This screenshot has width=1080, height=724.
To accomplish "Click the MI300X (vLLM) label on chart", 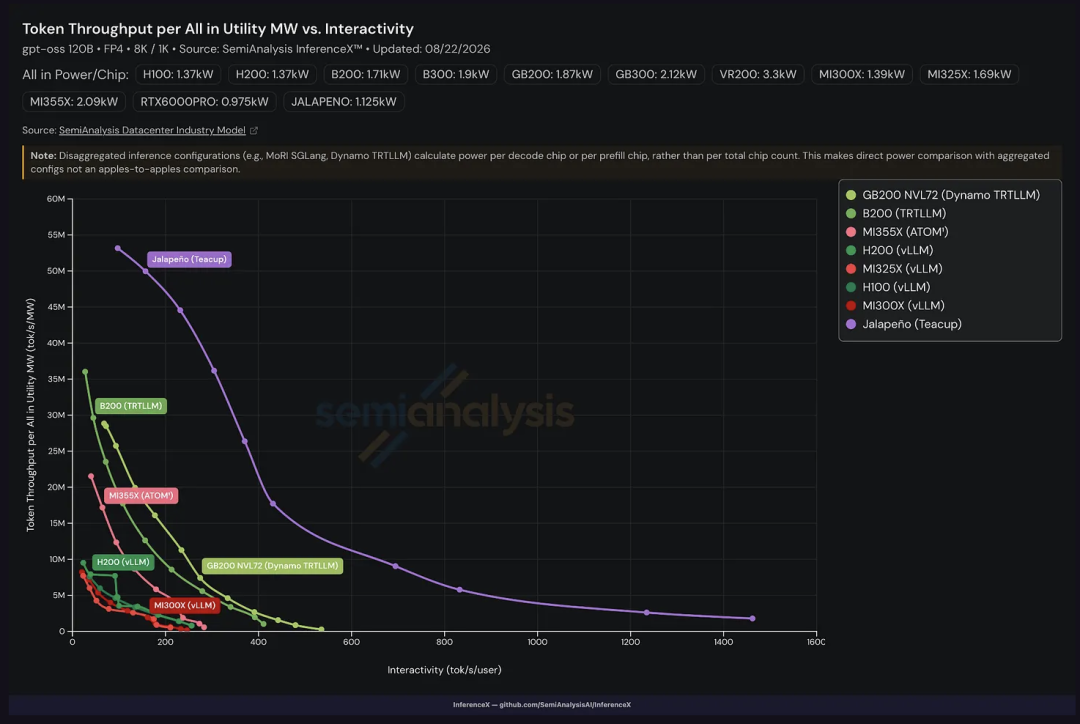I will click(185, 605).
